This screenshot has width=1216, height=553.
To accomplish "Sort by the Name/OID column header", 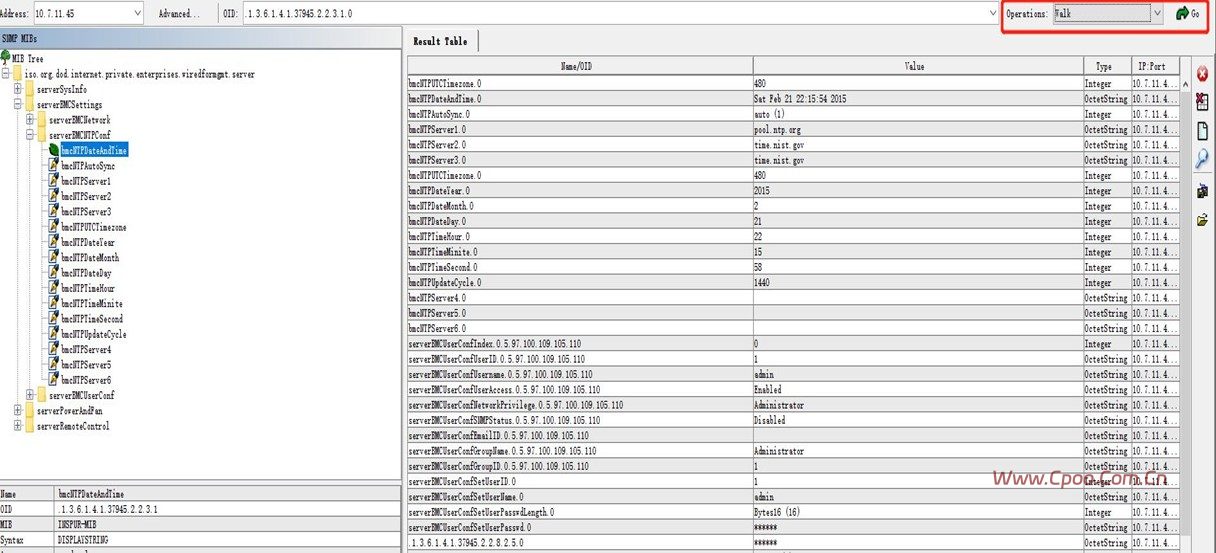I will 580,66.
